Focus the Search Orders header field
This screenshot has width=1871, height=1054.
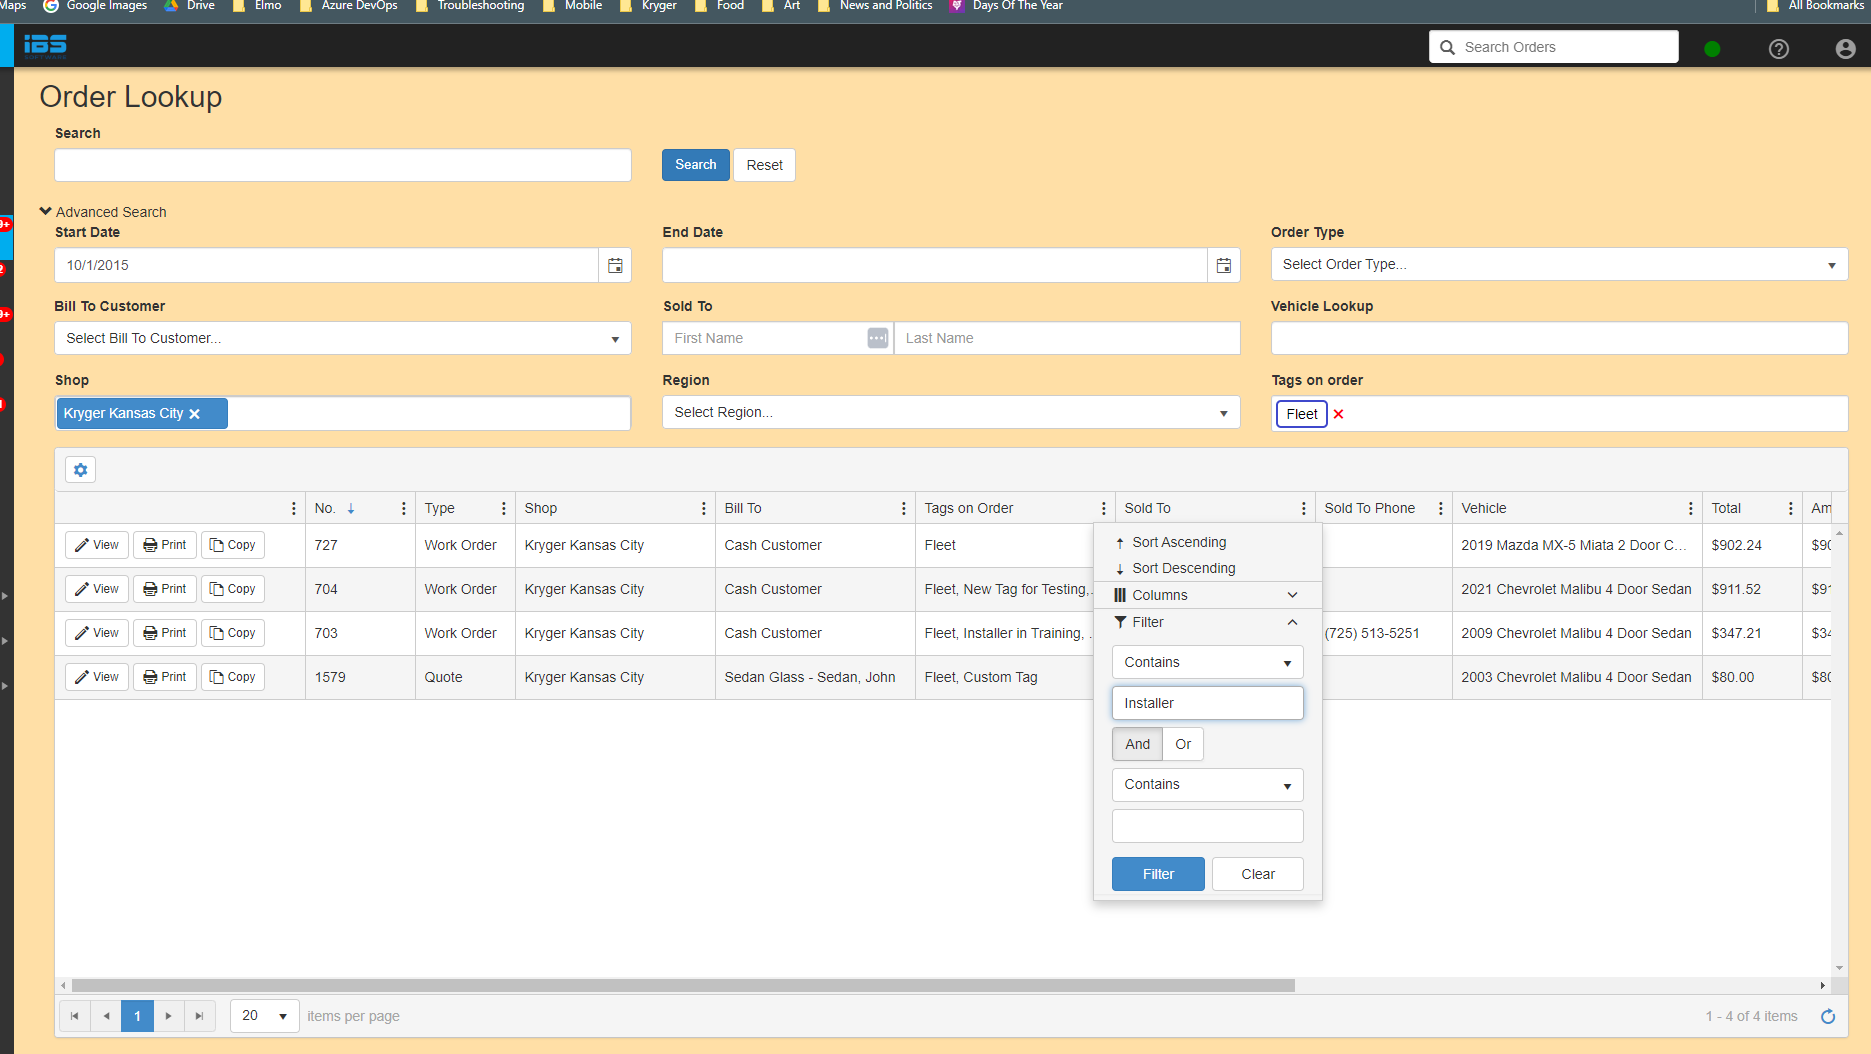[x=1554, y=47]
